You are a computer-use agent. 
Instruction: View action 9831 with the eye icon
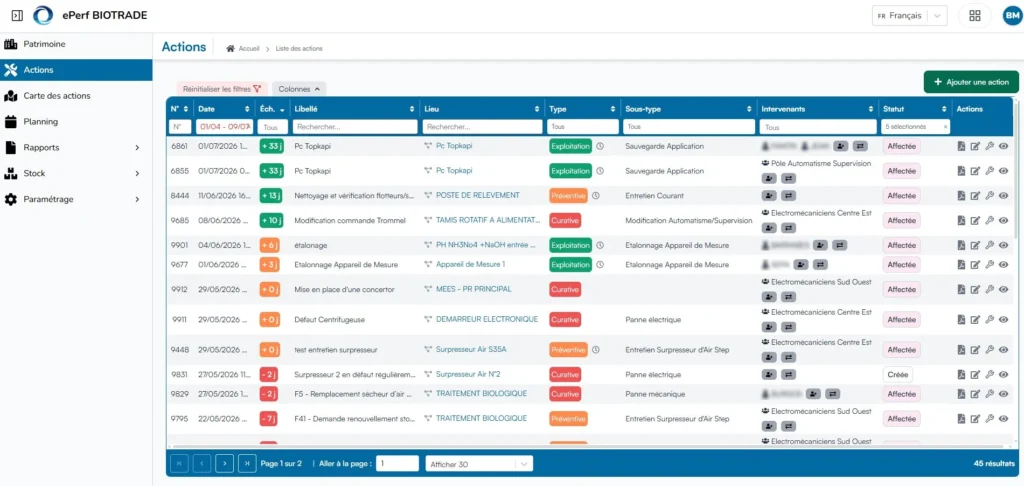pyautogui.click(x=1004, y=374)
